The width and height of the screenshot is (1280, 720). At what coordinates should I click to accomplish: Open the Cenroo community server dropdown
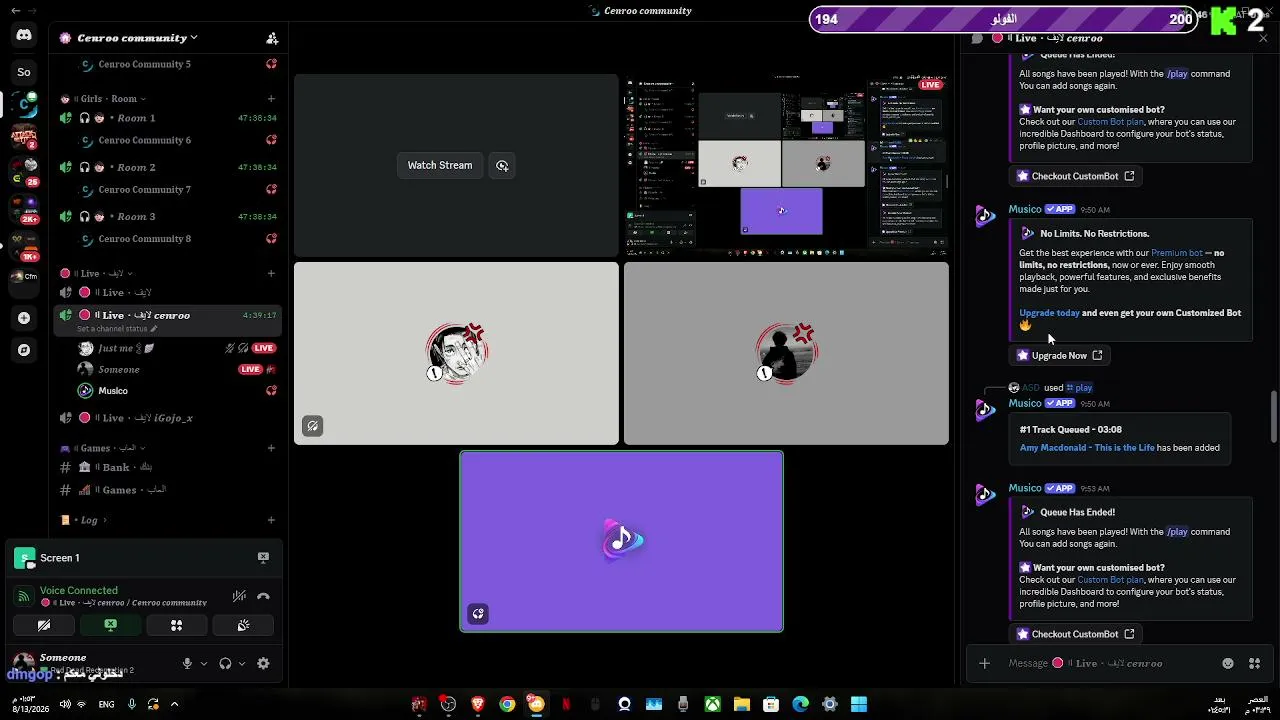click(x=137, y=38)
